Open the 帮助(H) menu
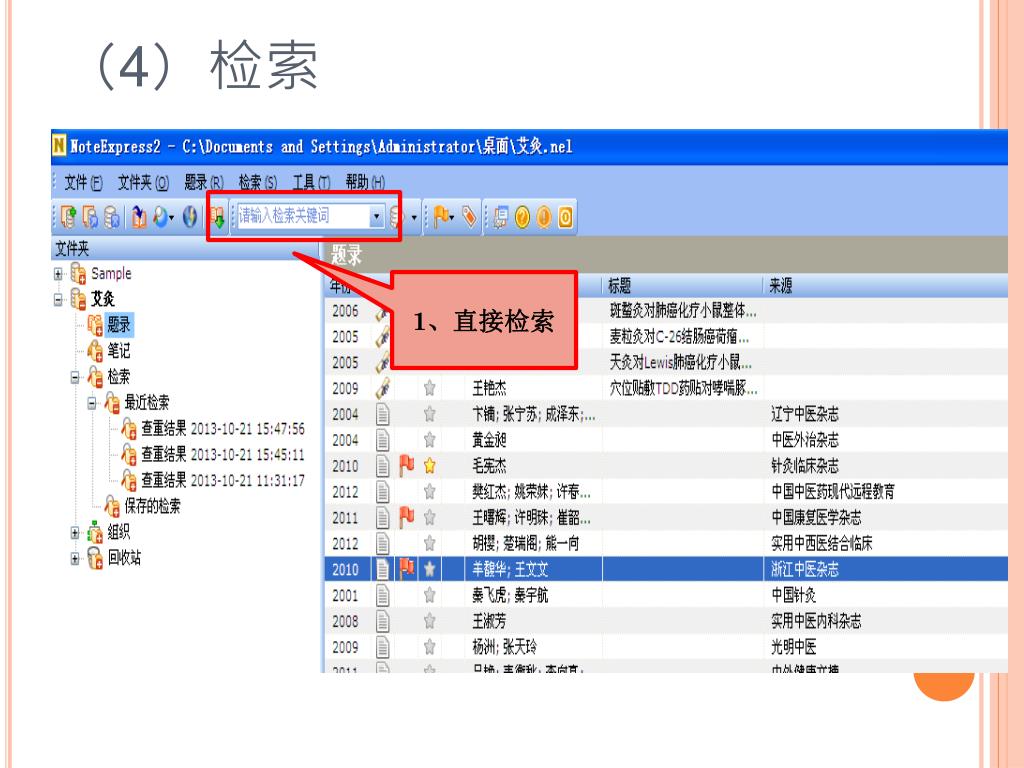 click(x=365, y=183)
